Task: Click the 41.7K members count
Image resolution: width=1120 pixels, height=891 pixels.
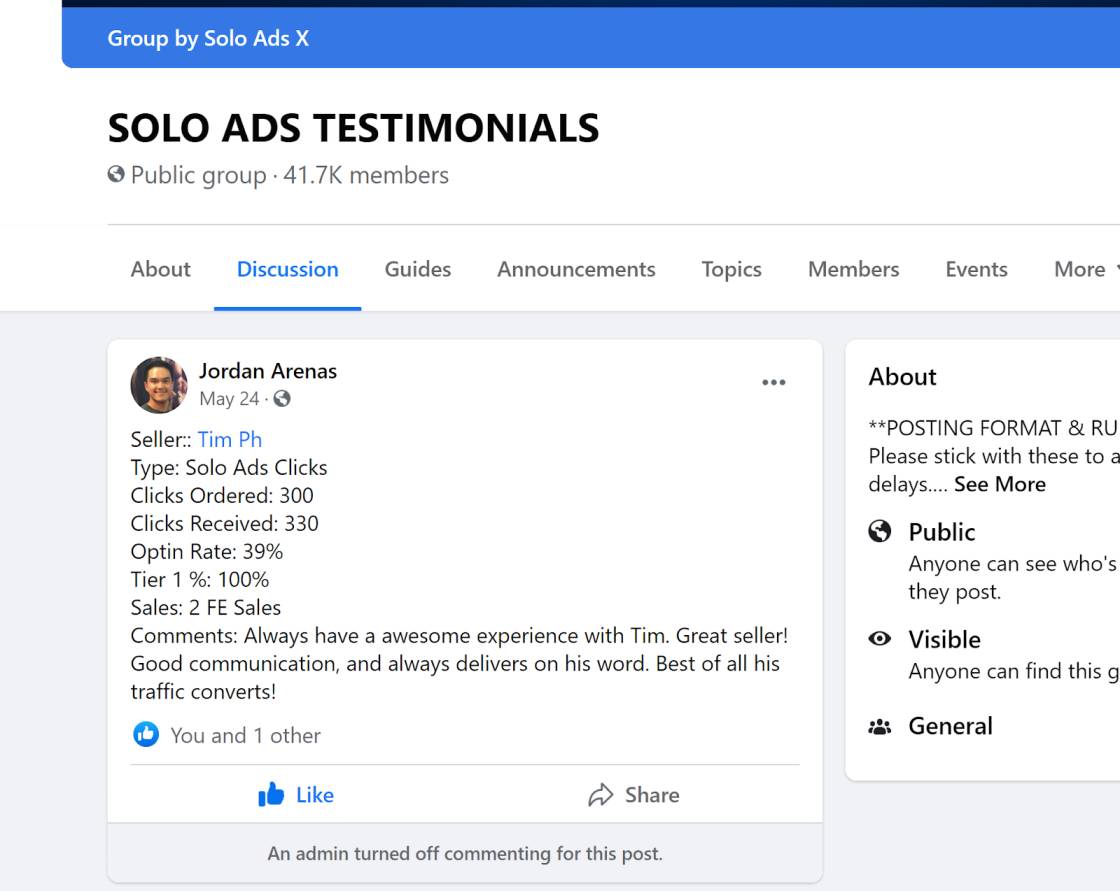Action: click(366, 175)
